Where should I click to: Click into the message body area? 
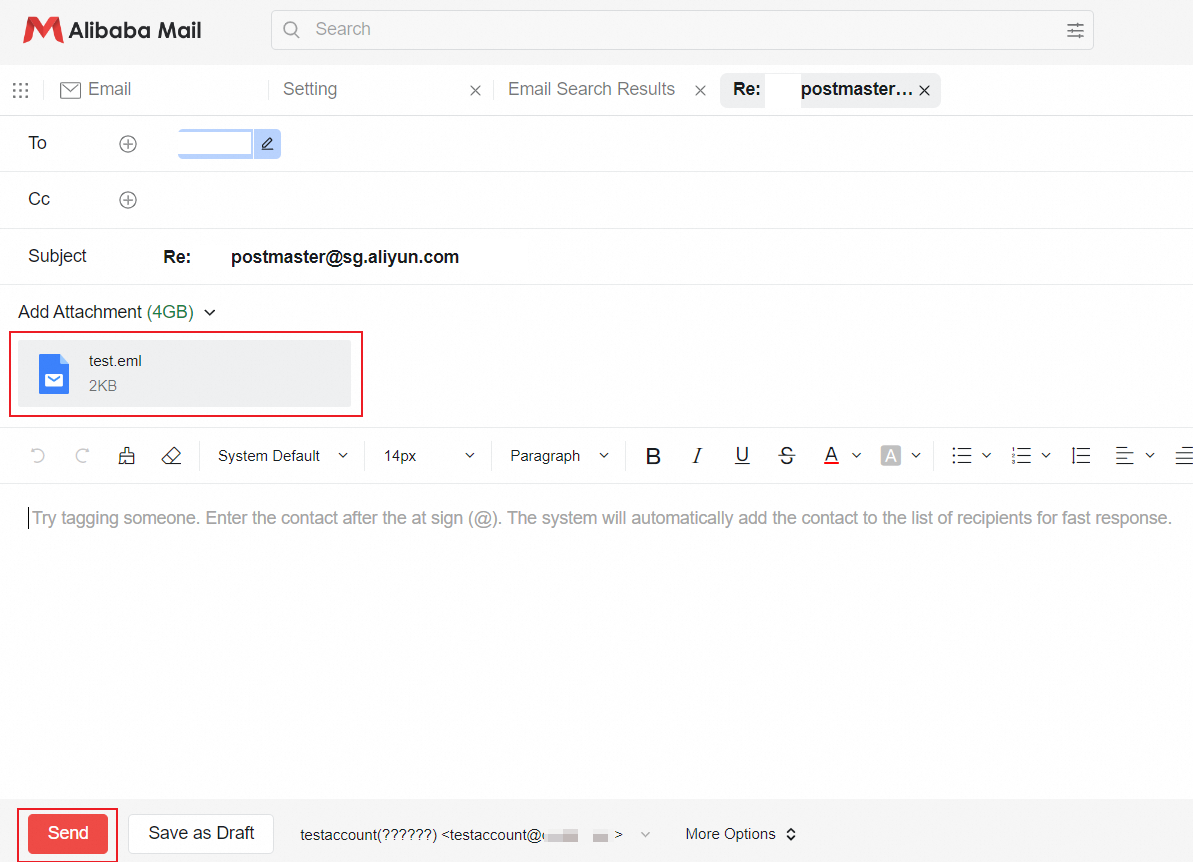click(596, 639)
